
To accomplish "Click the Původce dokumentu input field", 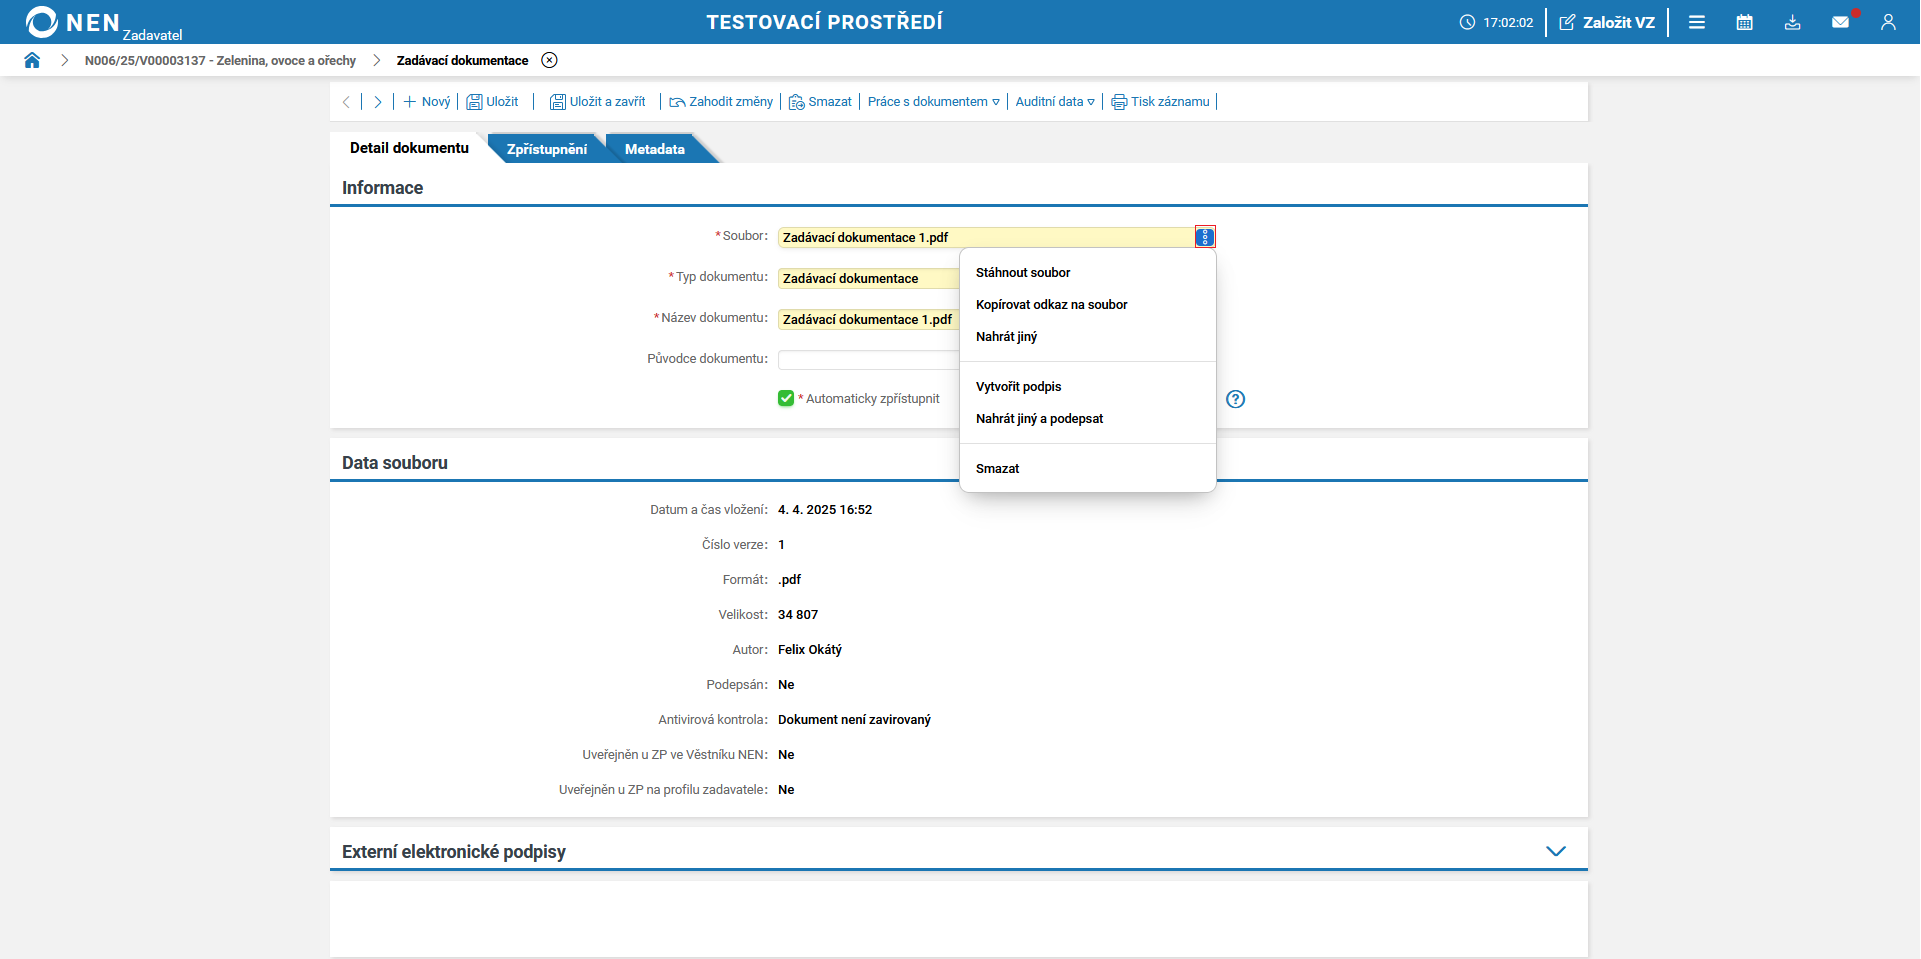I will click(868, 359).
